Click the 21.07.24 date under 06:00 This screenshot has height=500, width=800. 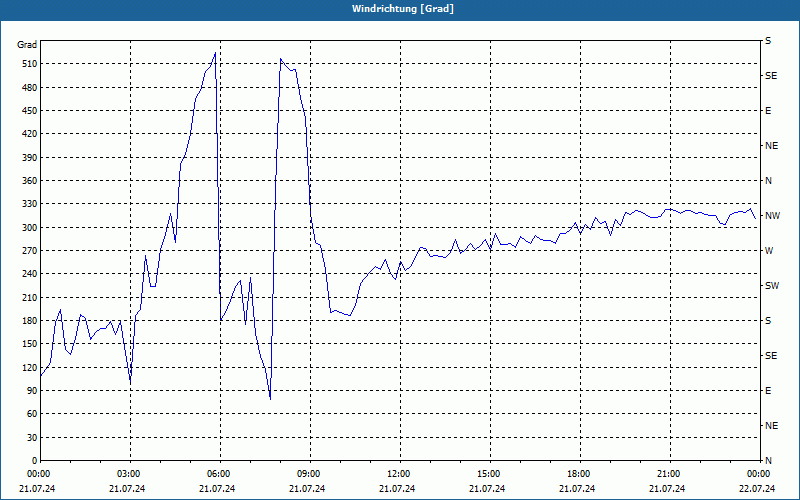click(x=217, y=488)
